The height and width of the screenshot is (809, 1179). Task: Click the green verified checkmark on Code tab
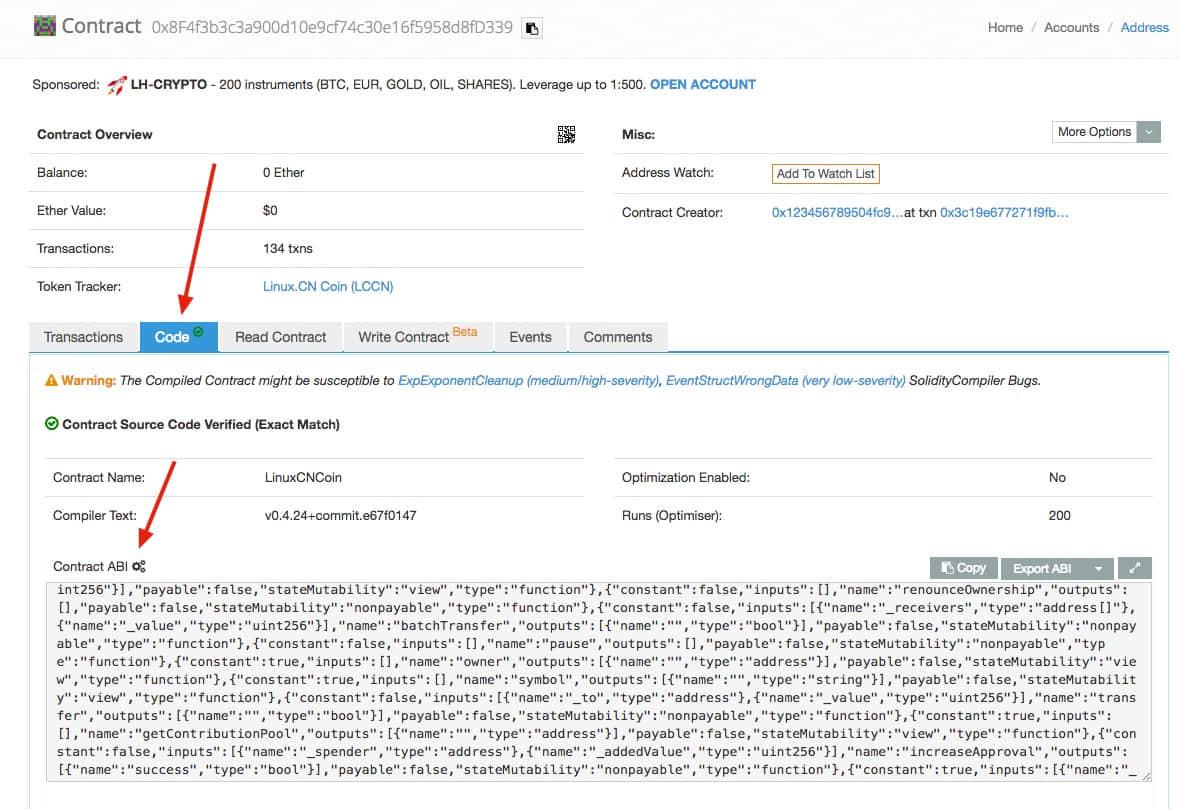click(198, 332)
